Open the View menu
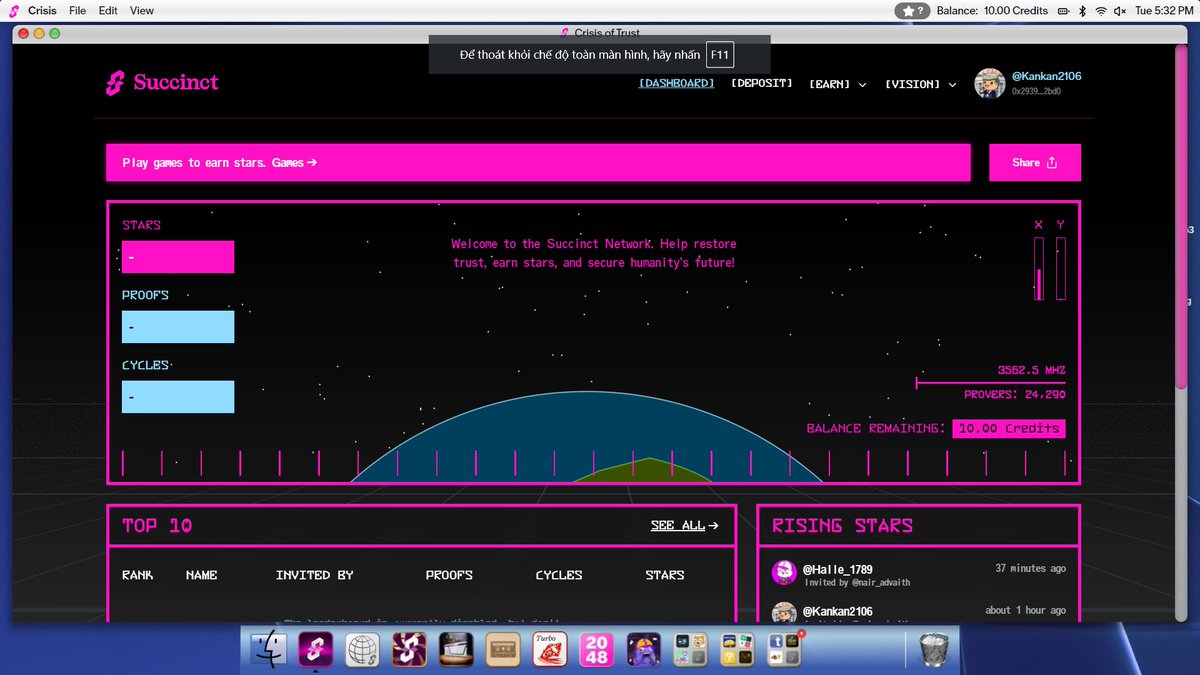 tap(142, 10)
